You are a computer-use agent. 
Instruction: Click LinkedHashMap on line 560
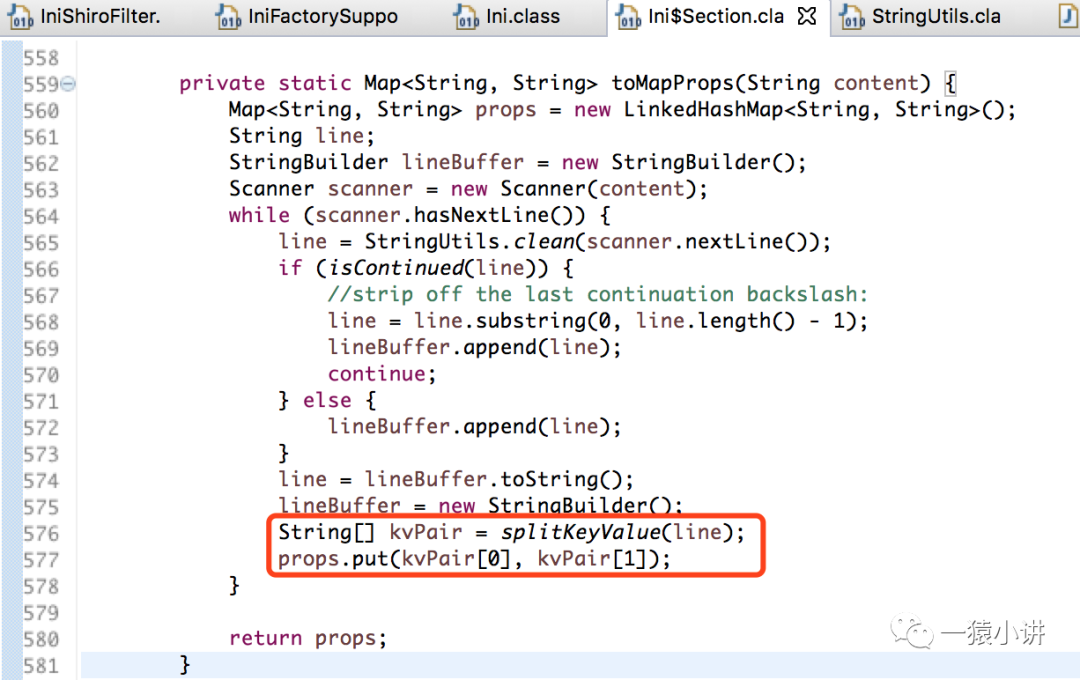pyautogui.click(x=703, y=110)
